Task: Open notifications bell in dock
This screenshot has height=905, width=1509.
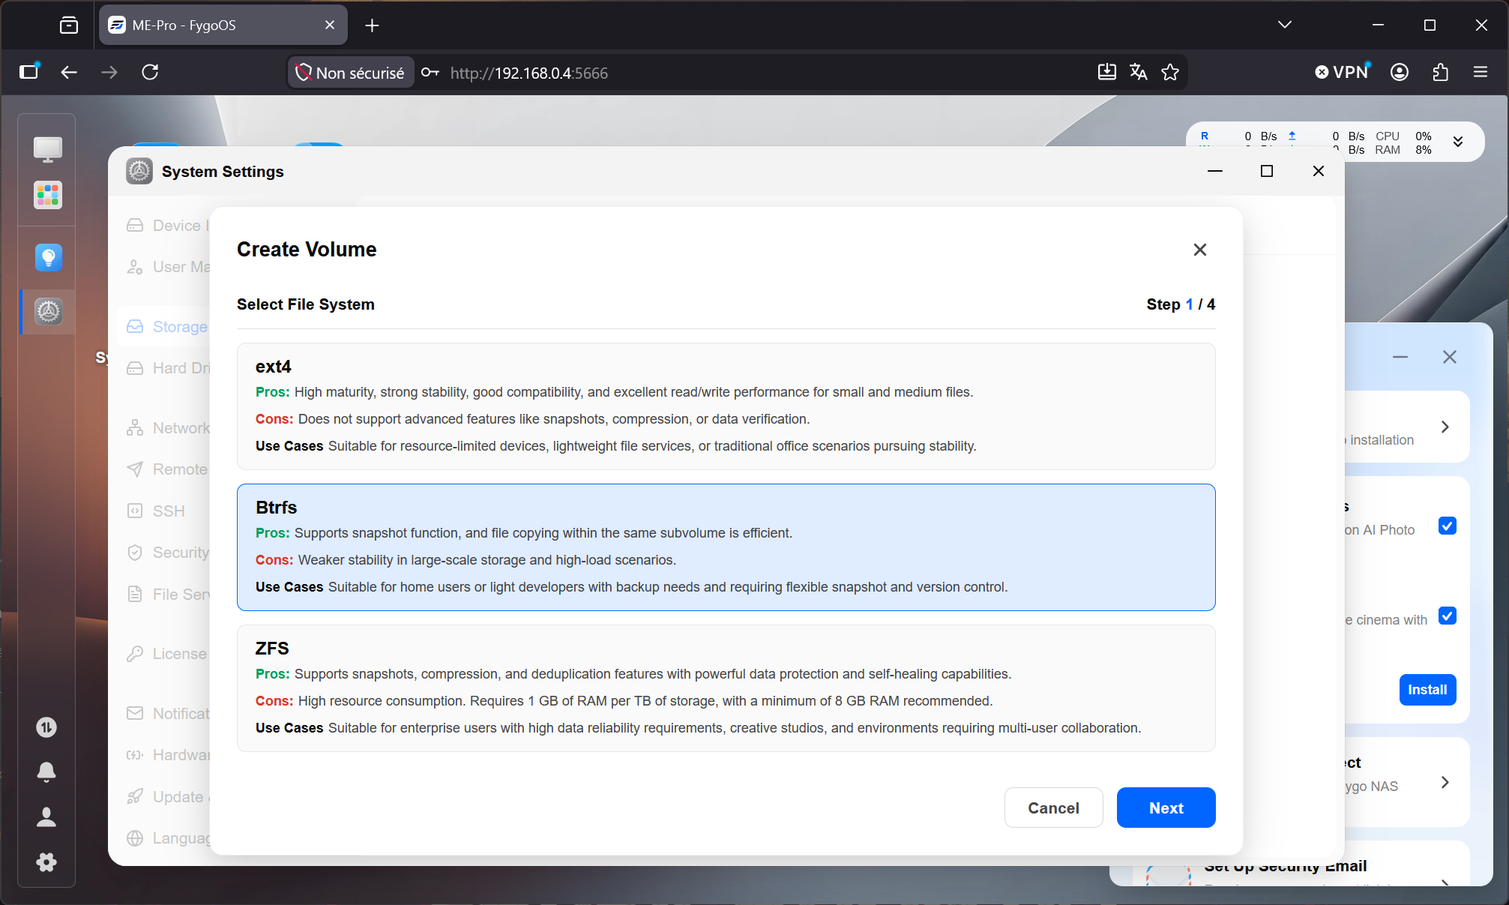Action: point(46,772)
